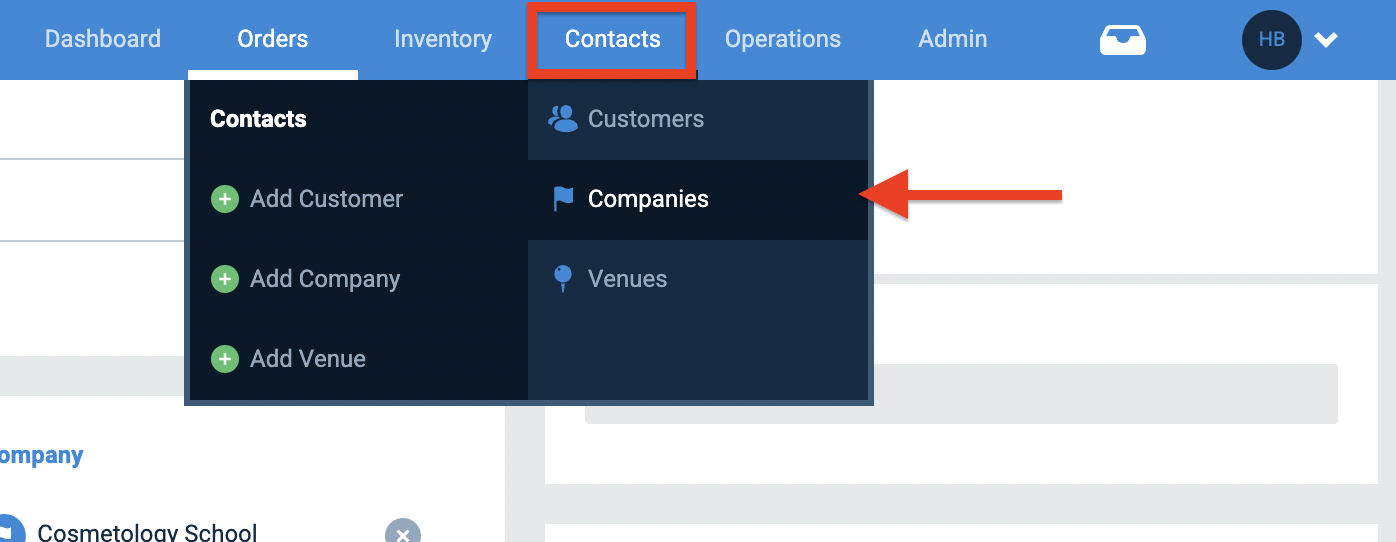Select Companies from the Contacts menu
1396x542 pixels.
coord(698,199)
